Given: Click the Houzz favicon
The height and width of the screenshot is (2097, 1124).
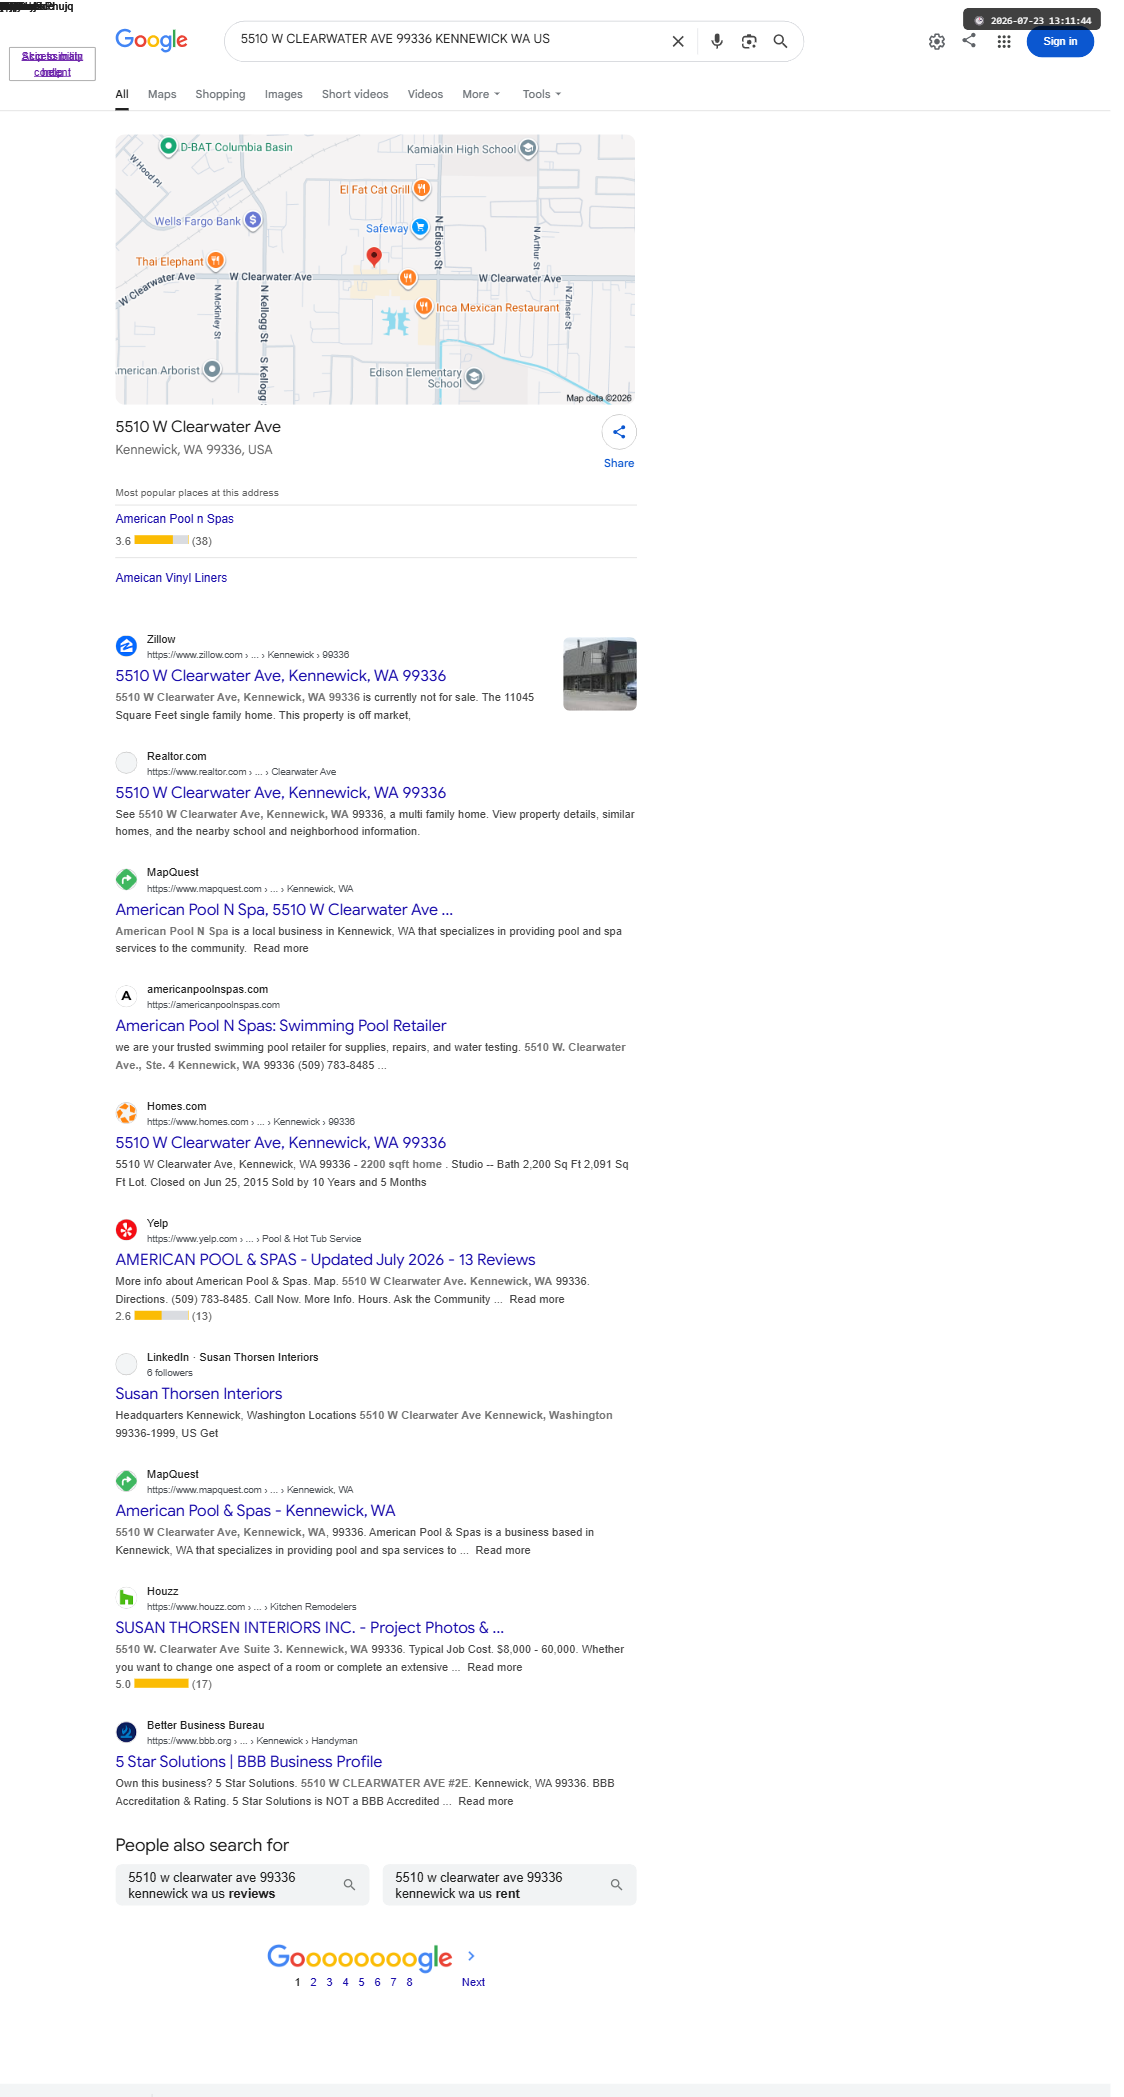Looking at the screenshot, I should 126,1598.
